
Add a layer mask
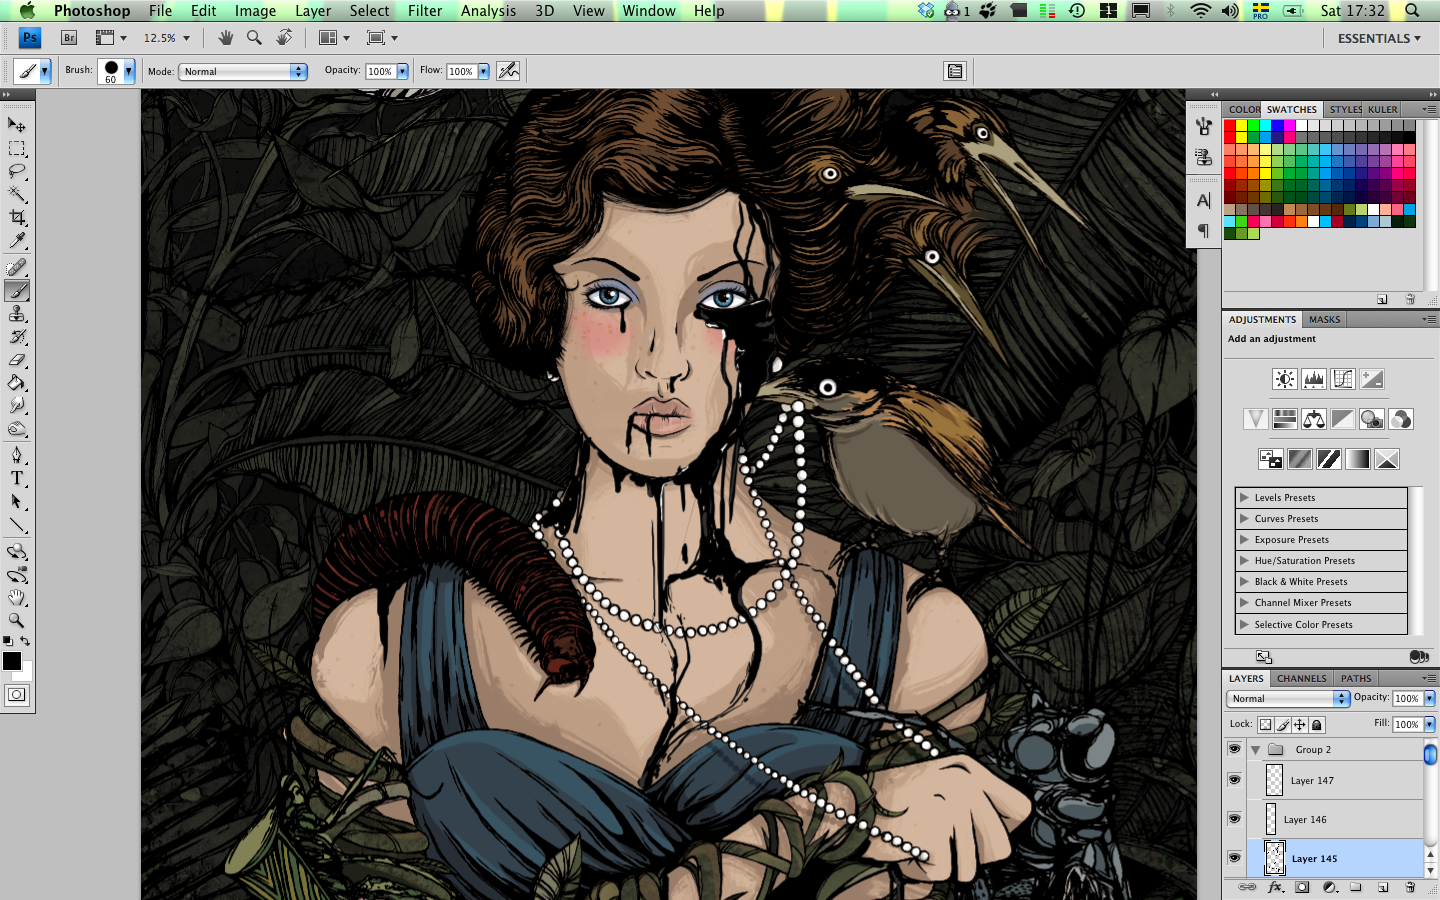pos(1302,887)
